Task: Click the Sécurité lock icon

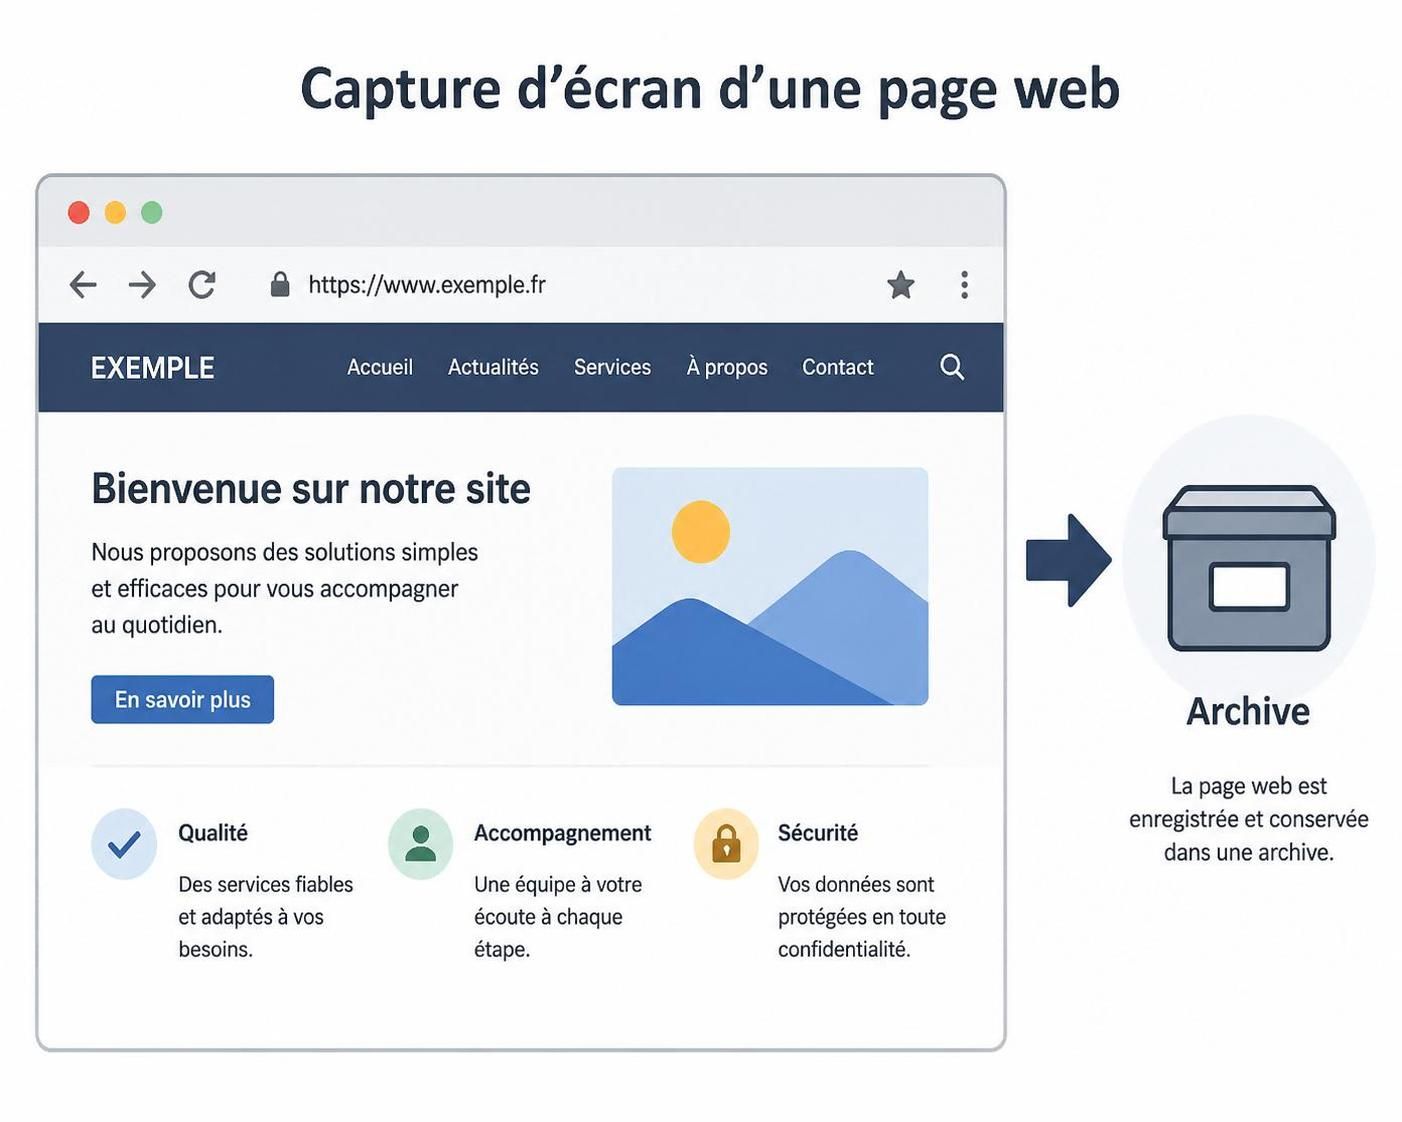Action: pos(726,844)
